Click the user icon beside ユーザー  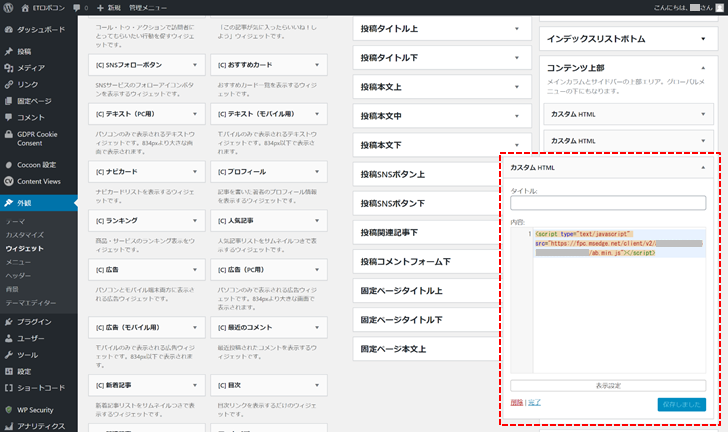pyautogui.click(x=8, y=338)
